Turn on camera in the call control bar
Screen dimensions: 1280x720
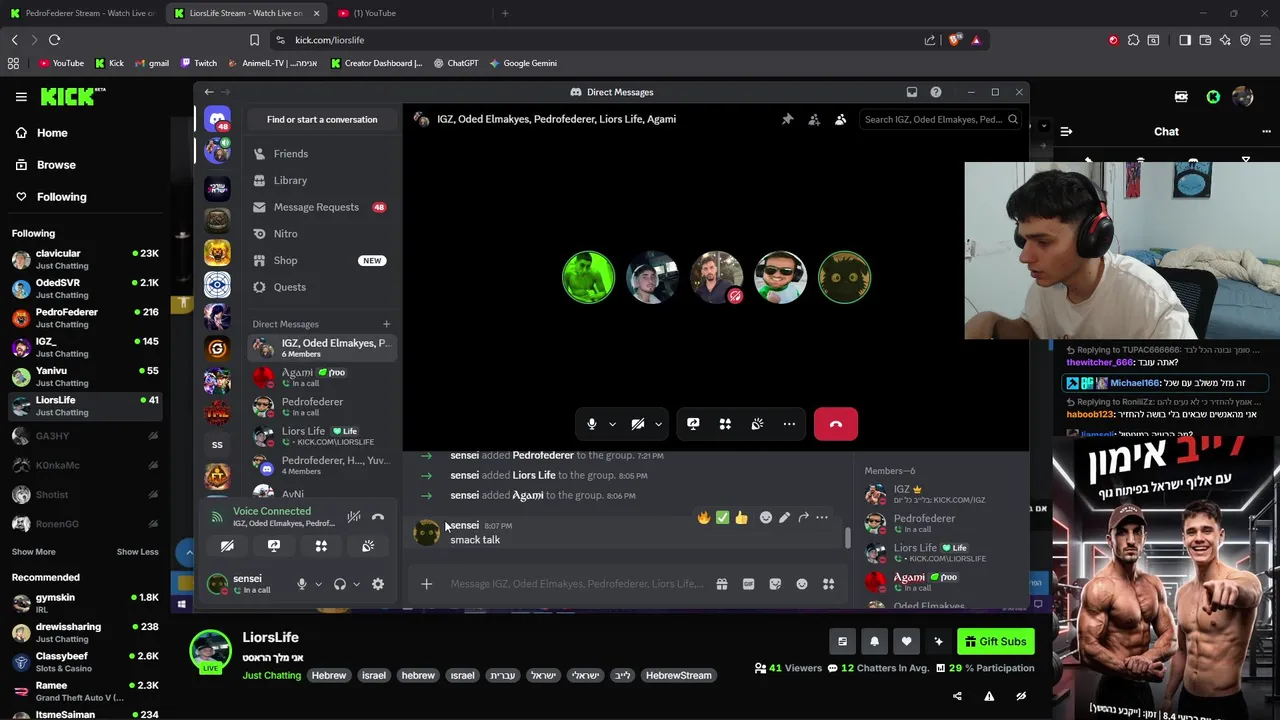(x=638, y=424)
